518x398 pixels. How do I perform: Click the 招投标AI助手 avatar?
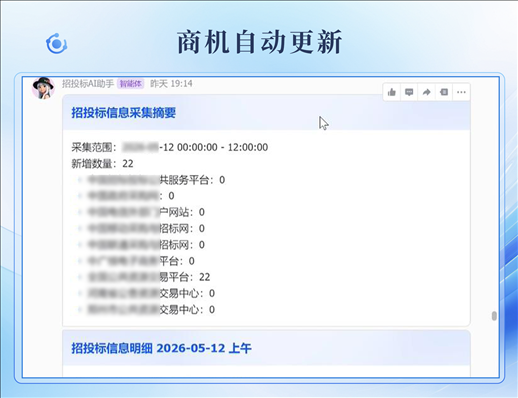(x=43, y=88)
